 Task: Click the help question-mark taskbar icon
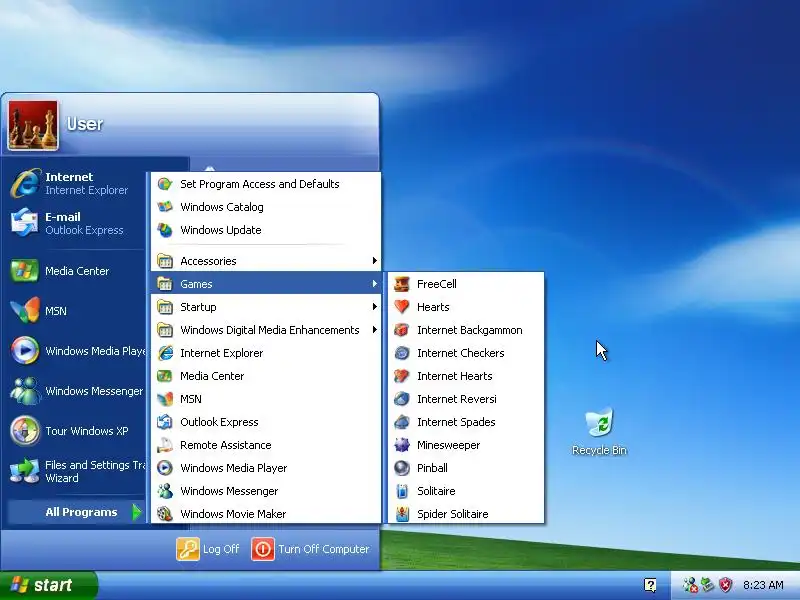pyautogui.click(x=650, y=585)
